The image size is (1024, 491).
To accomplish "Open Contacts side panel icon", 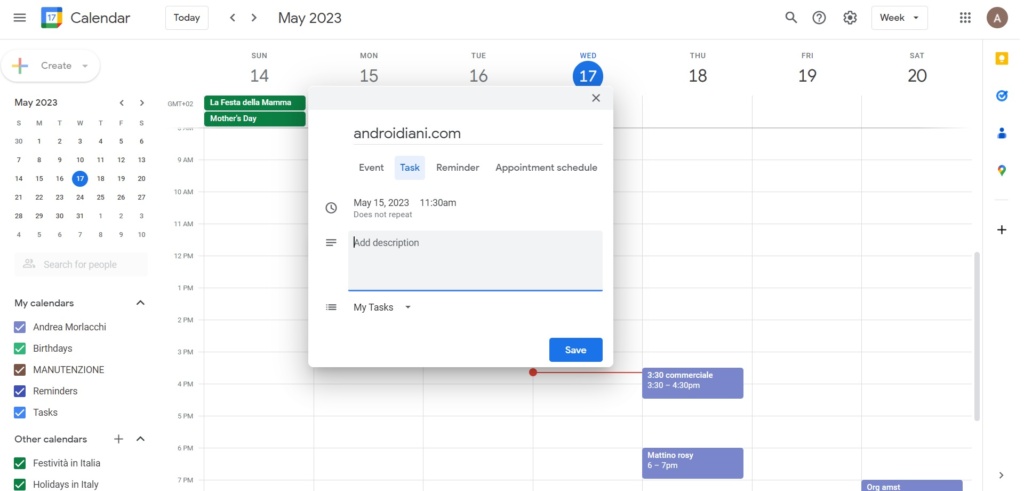I will pyautogui.click(x=1002, y=133).
